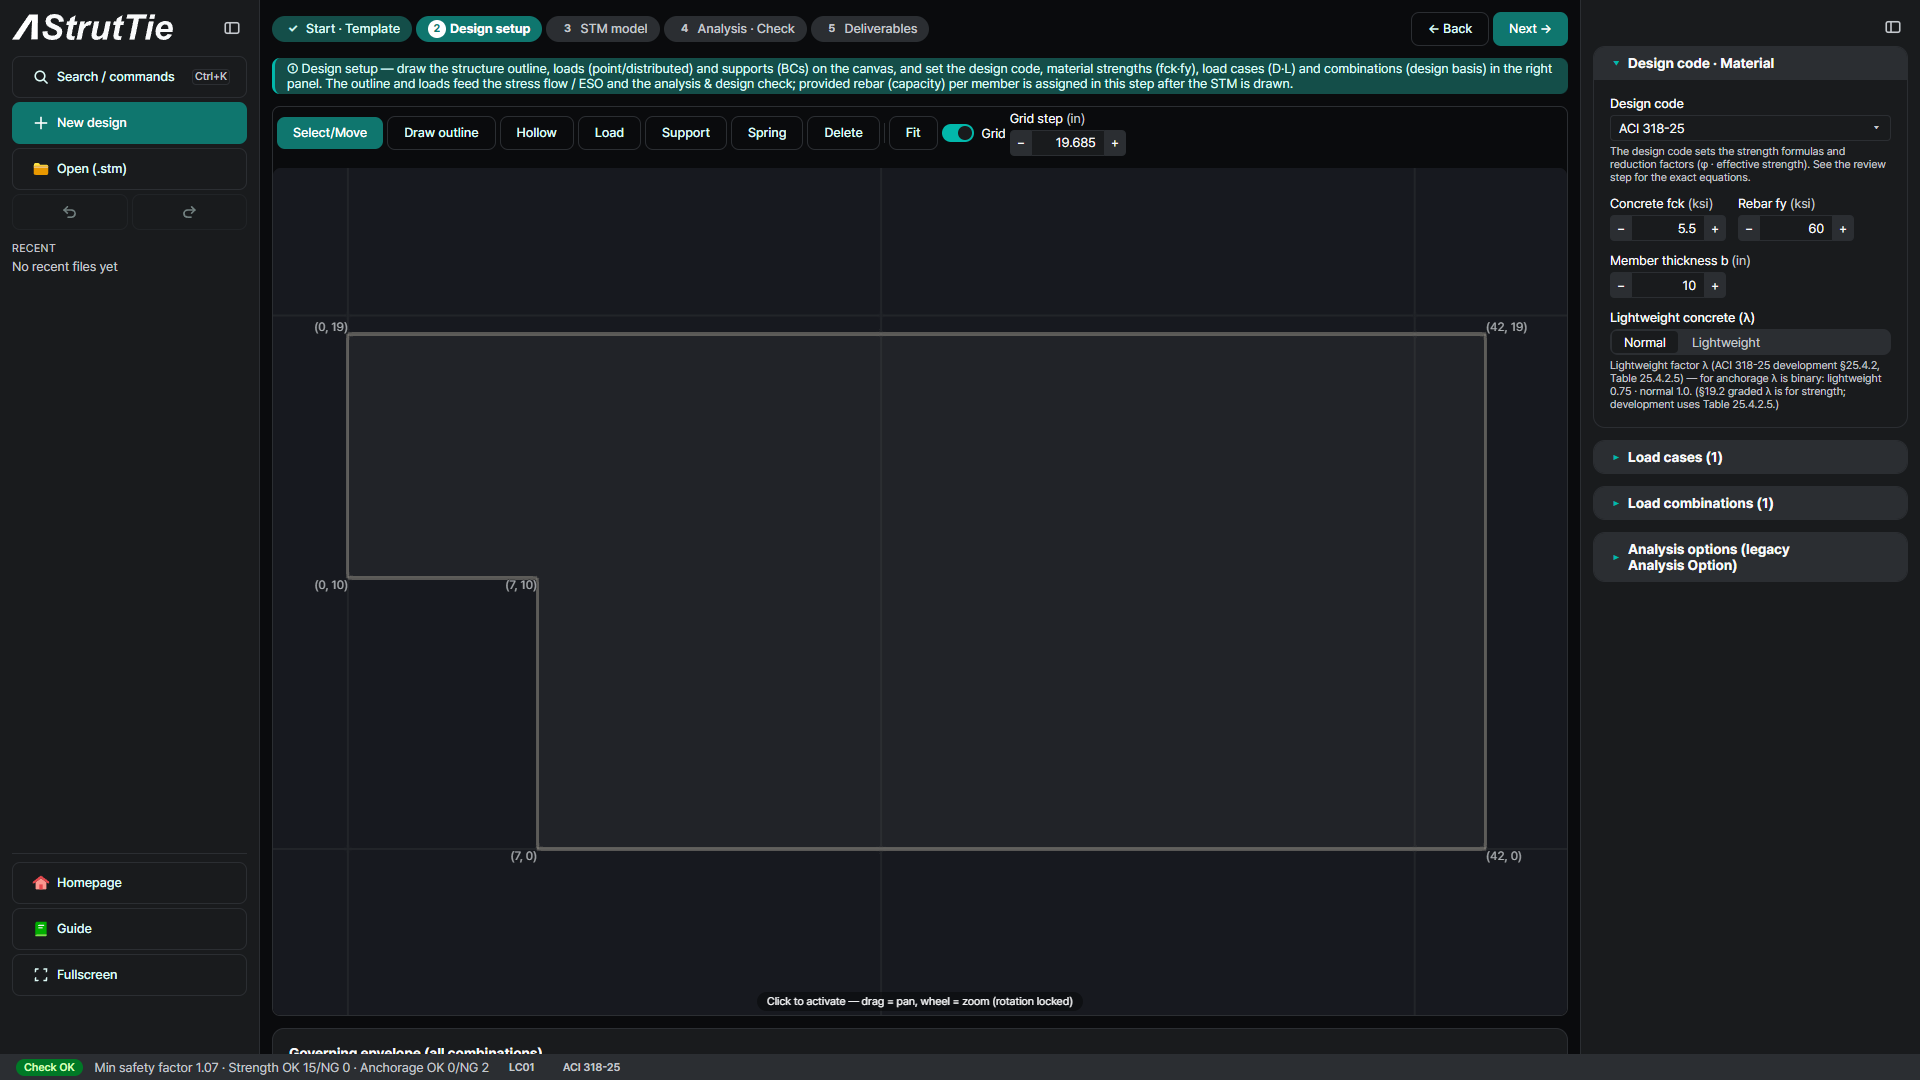Open the Search / commands box

pyautogui.click(x=129, y=77)
